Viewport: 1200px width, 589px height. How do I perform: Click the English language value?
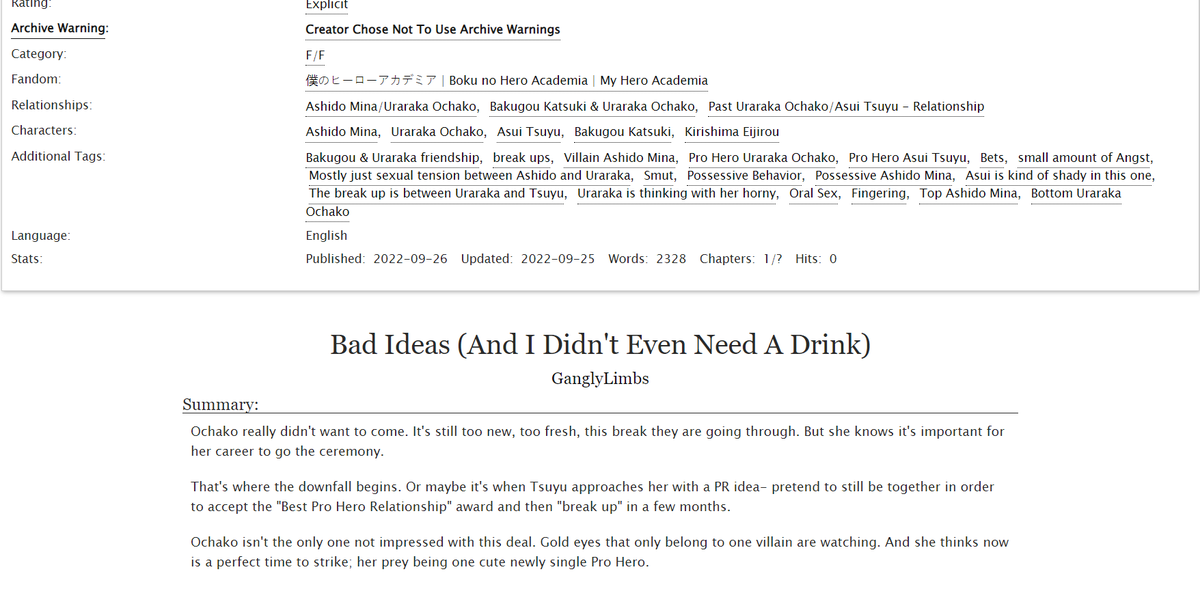[x=327, y=236]
